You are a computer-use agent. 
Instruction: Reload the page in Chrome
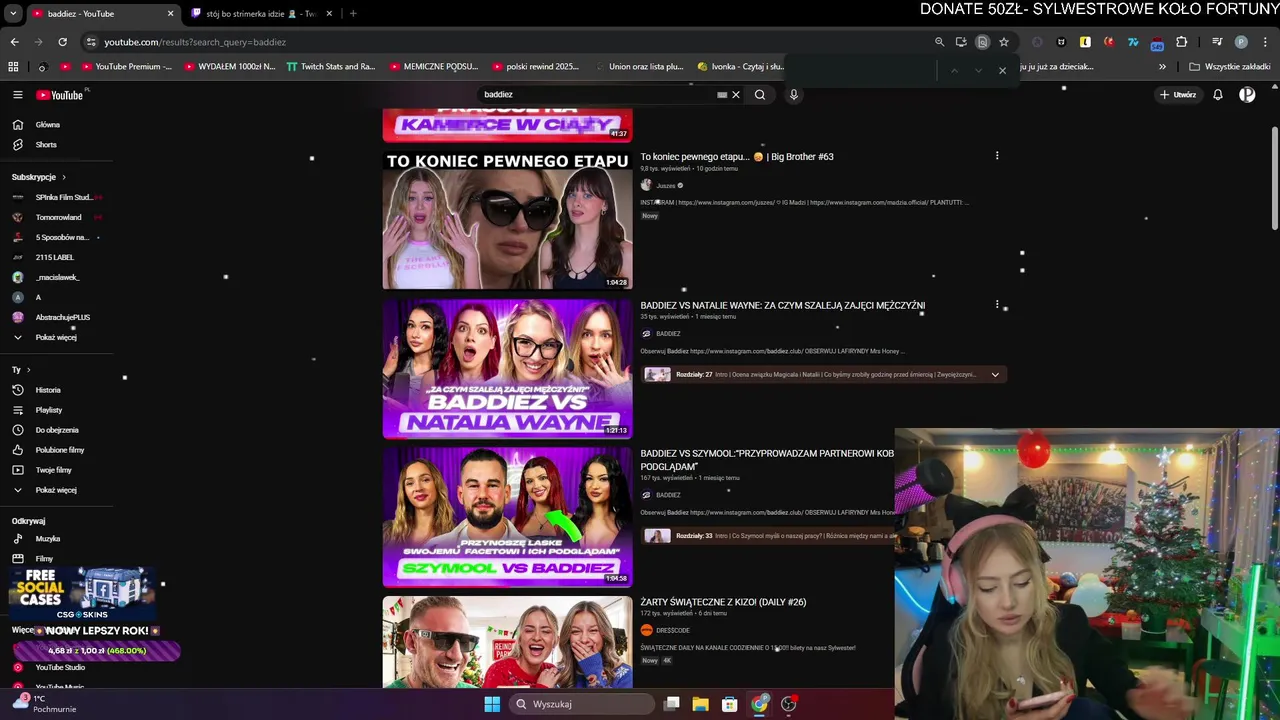coord(62,42)
